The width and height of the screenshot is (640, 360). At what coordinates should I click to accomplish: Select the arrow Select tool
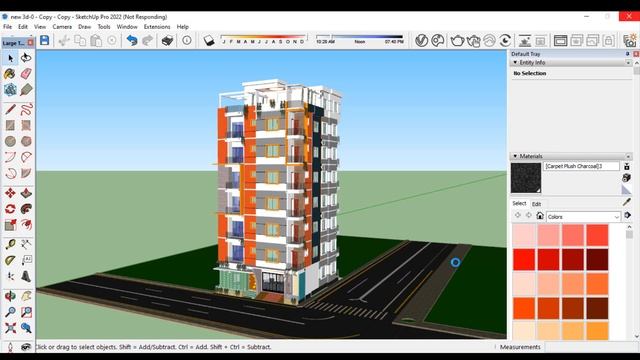click(x=10, y=58)
